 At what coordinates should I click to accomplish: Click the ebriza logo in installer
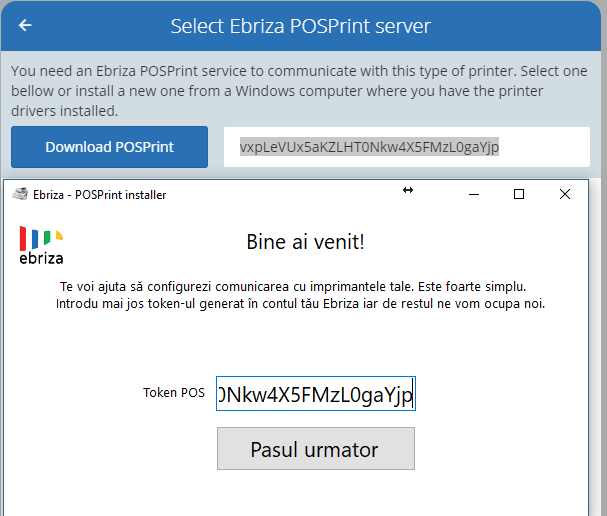click(x=41, y=245)
